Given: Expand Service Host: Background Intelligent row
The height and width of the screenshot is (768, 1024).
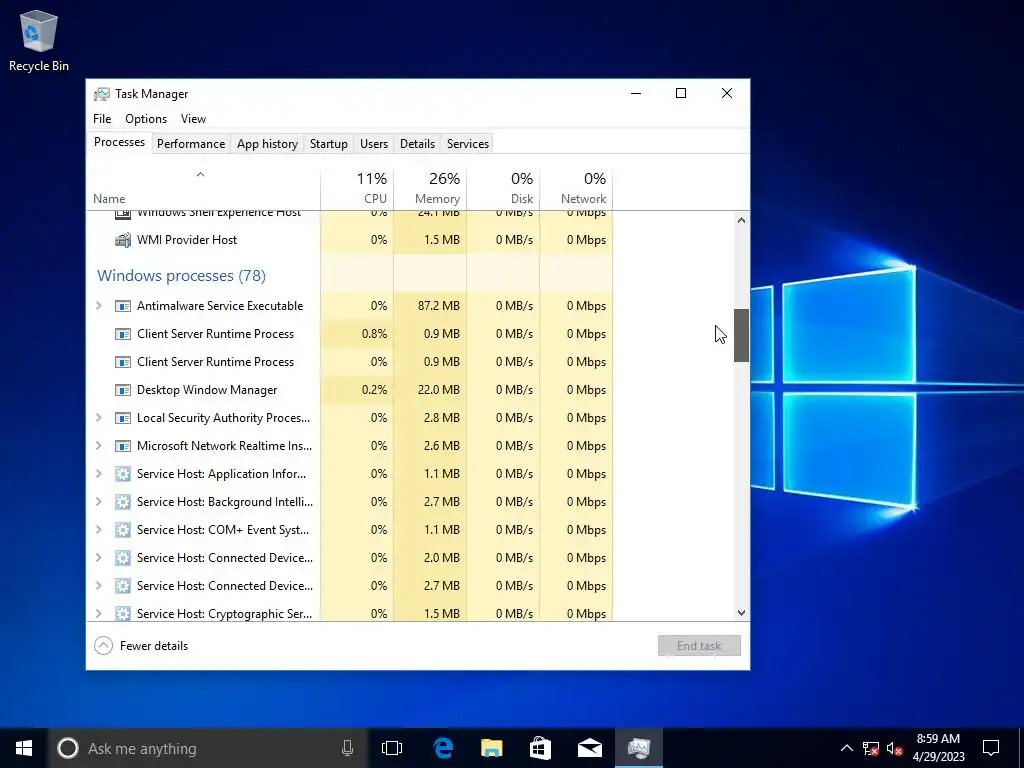Looking at the screenshot, I should [99, 502].
